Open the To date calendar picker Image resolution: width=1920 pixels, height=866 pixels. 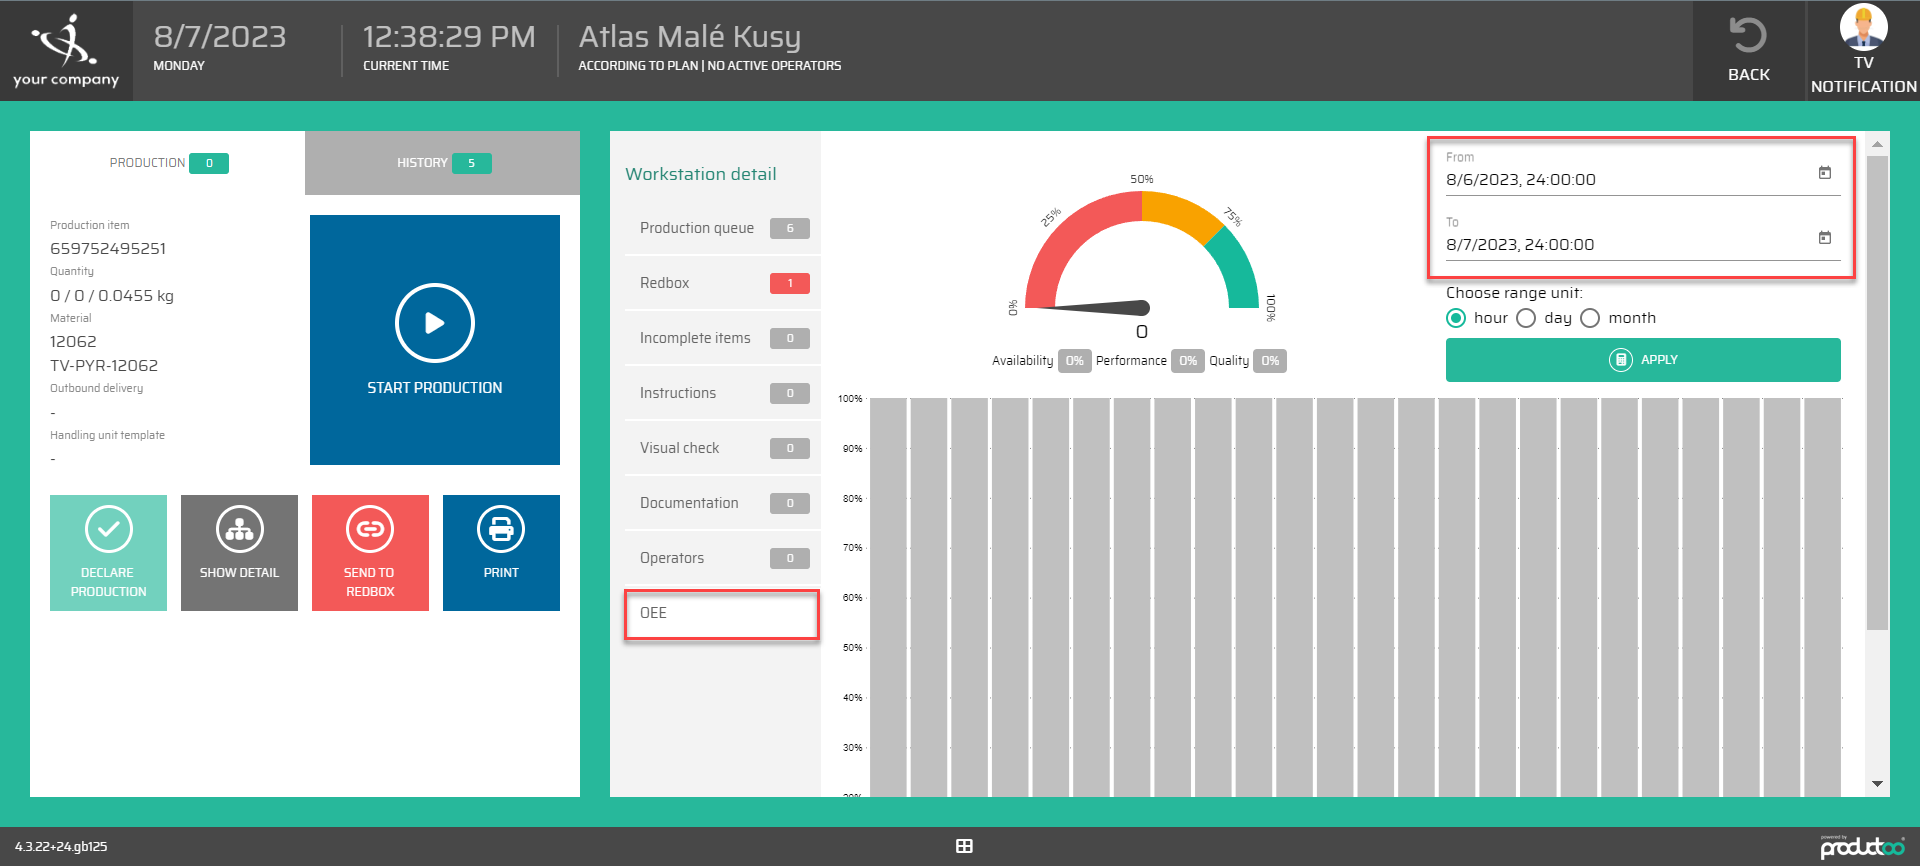[x=1824, y=238]
